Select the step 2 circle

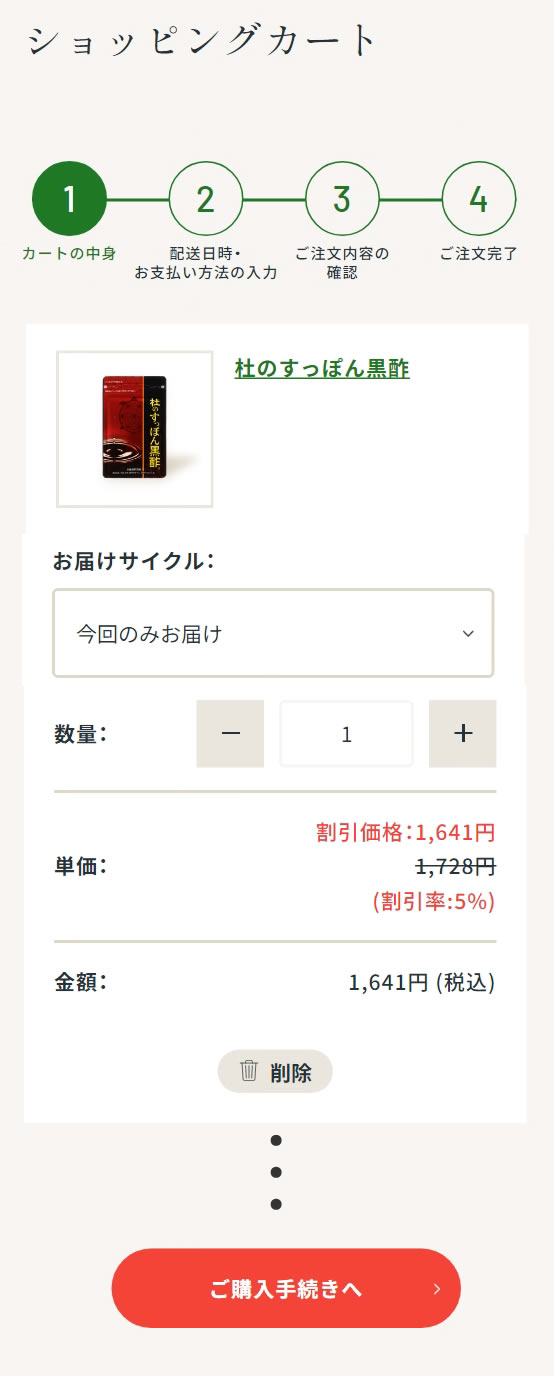pyautogui.click(x=206, y=199)
